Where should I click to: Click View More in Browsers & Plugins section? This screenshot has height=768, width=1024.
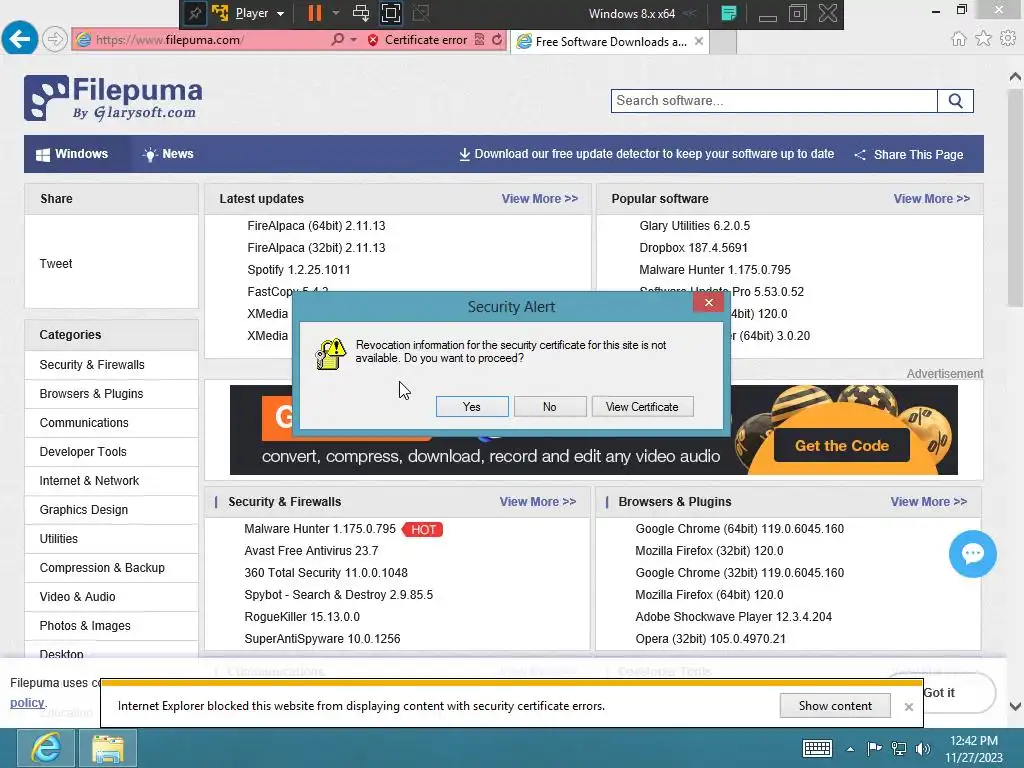point(928,502)
